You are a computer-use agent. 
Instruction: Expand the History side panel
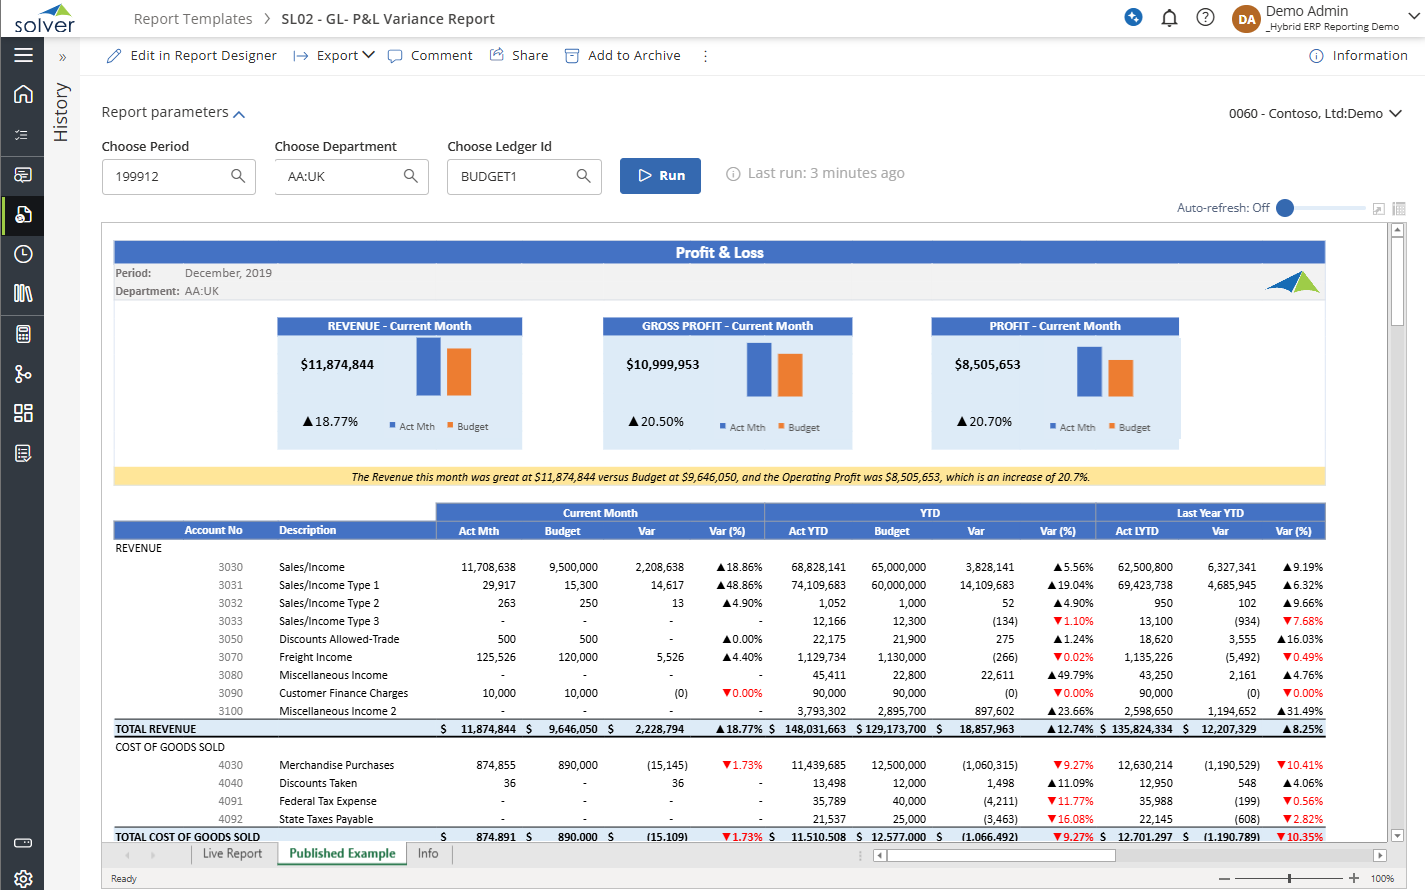point(62,58)
